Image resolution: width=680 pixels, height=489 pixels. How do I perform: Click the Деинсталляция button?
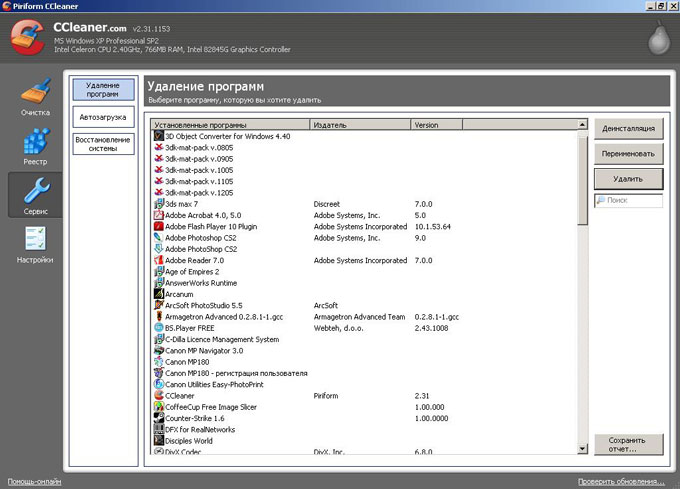[x=628, y=129]
